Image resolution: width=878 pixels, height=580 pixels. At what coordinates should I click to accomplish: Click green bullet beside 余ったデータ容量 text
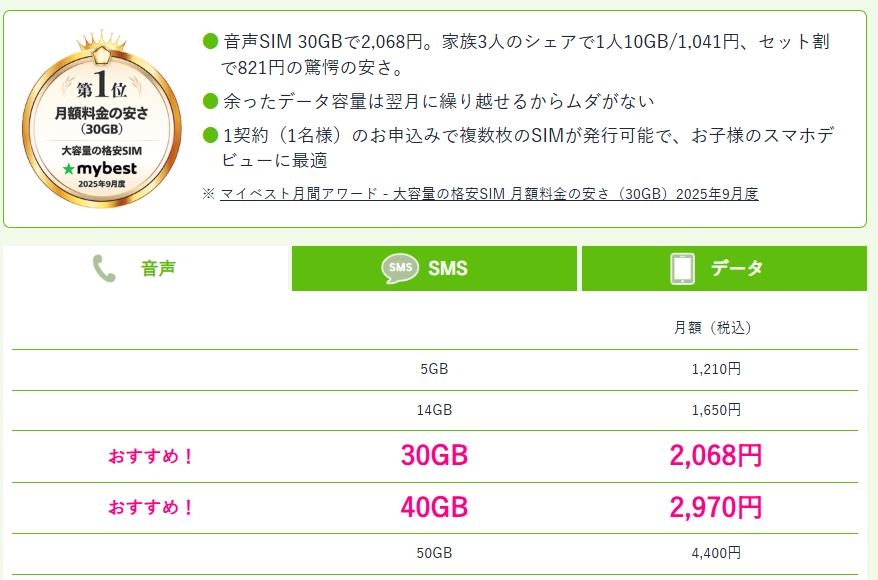coord(210,101)
